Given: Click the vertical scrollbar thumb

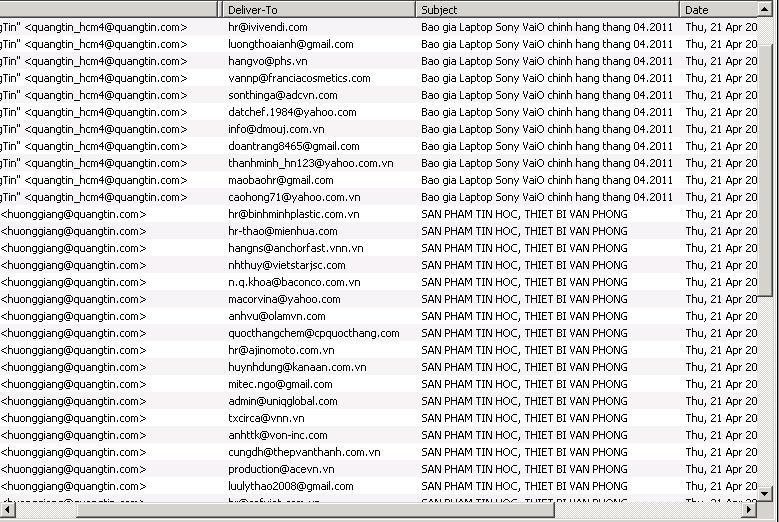Looking at the screenshot, I should [765, 170].
